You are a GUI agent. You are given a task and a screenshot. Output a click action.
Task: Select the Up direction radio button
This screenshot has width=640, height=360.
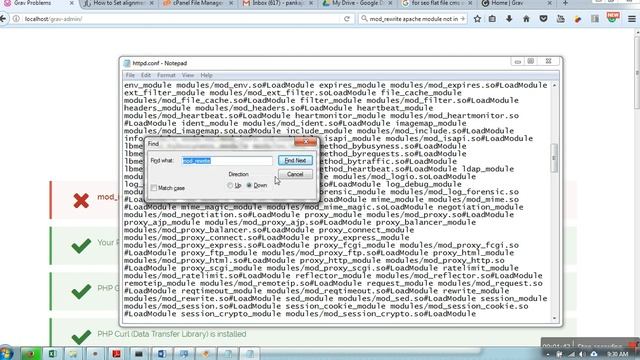tap(230, 185)
